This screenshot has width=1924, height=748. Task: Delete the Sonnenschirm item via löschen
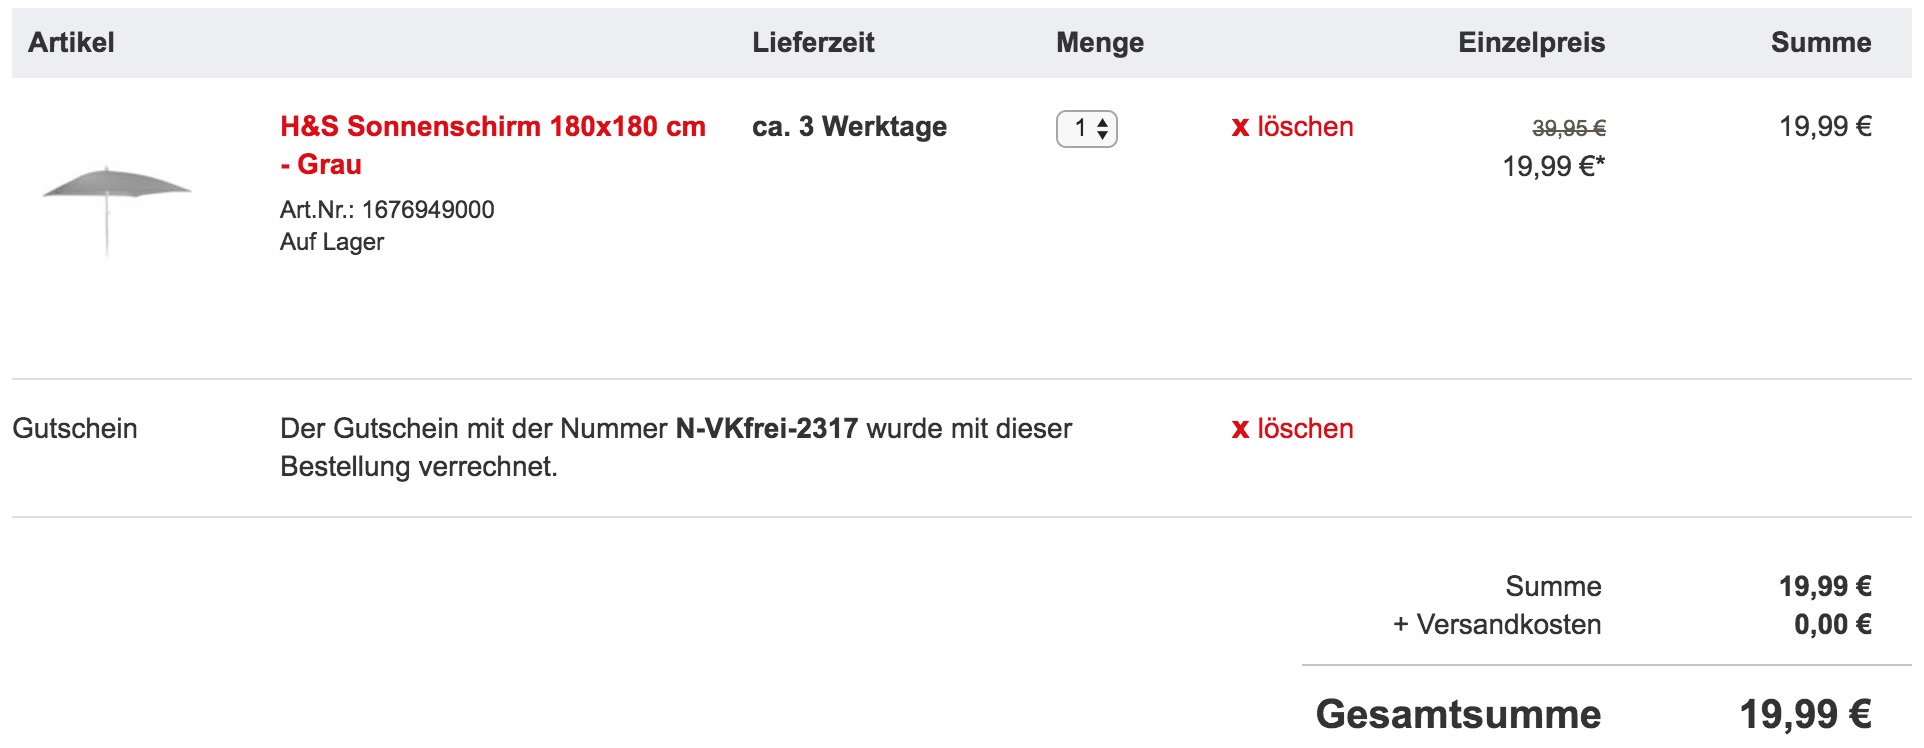(x=1292, y=127)
